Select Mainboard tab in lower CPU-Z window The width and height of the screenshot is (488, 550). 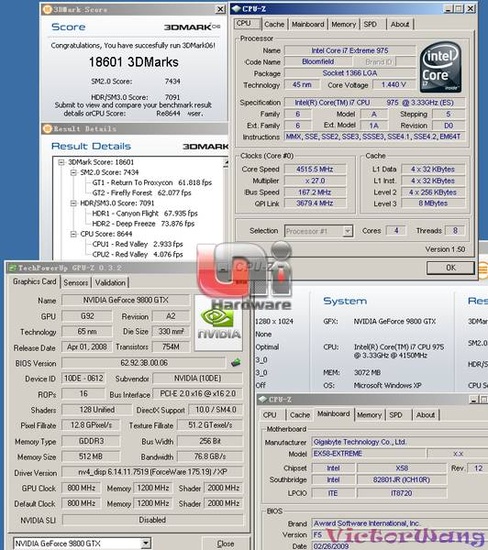click(x=333, y=414)
